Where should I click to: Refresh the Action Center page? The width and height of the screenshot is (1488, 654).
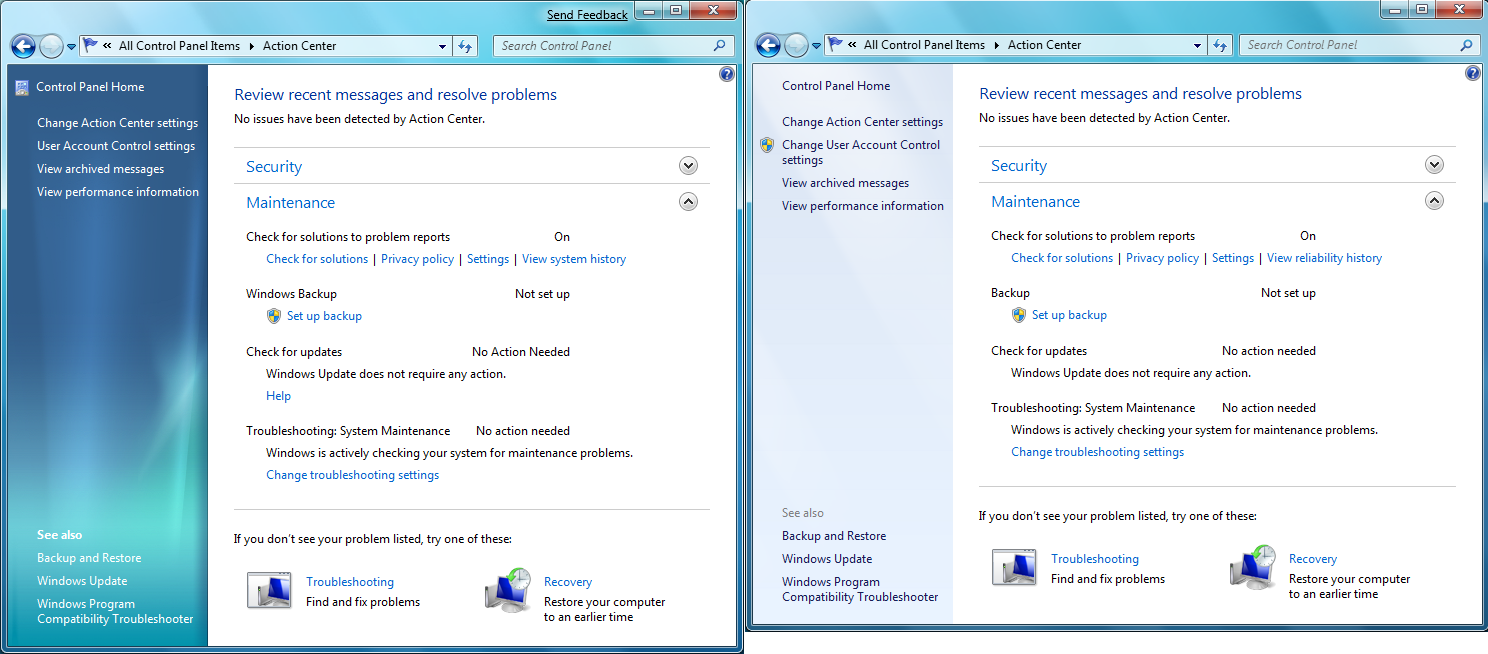tap(464, 46)
